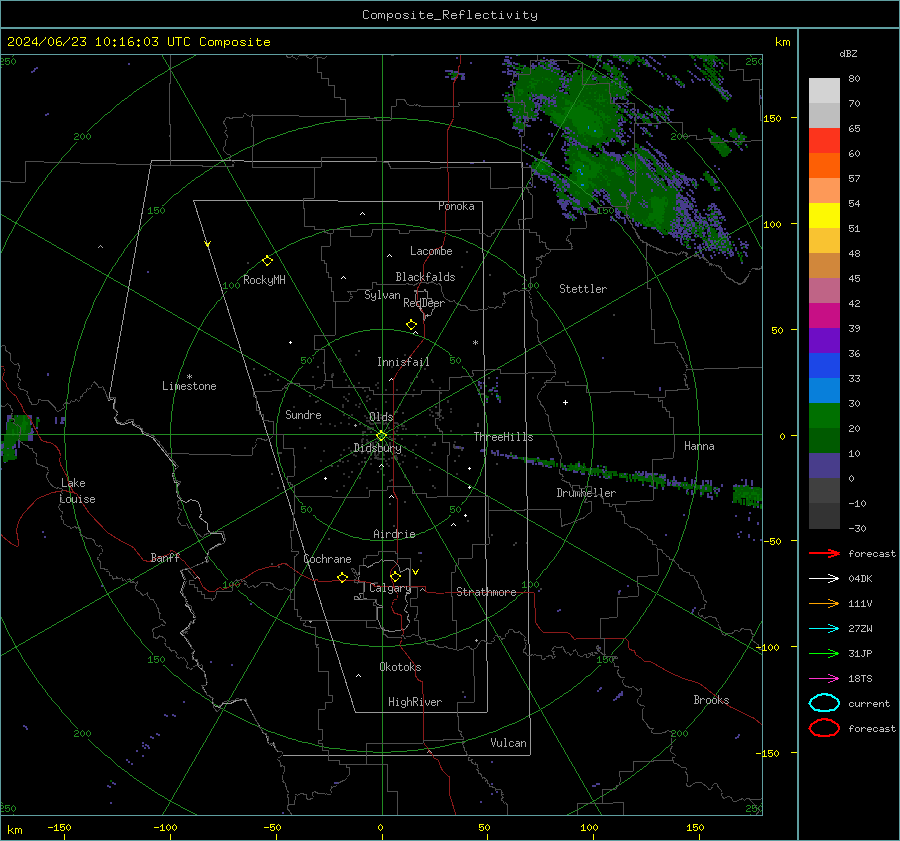Pick the blue 36 dBZ color swatch
Image resolution: width=900 pixels, height=841 pixels.
(824, 366)
